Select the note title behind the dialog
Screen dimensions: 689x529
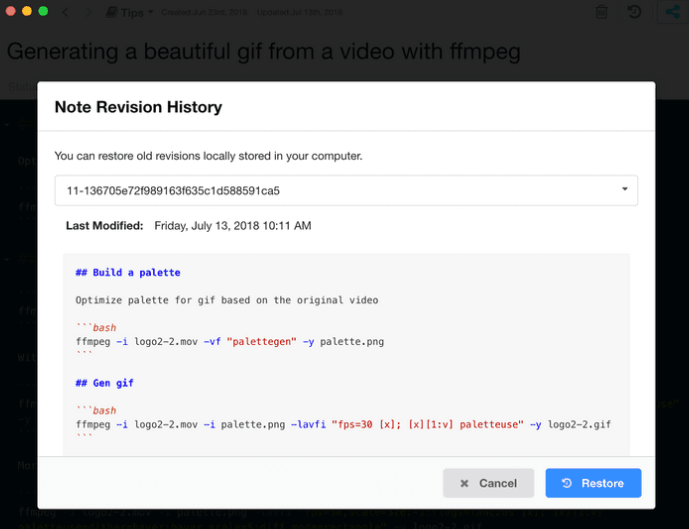pos(264,51)
